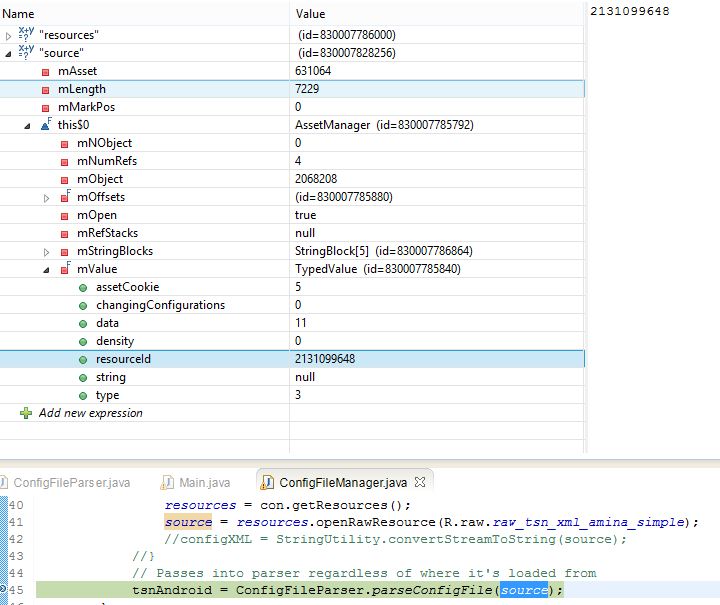720x605 pixels.
Task: Click the final field icon for mValue
Action: 65,268
